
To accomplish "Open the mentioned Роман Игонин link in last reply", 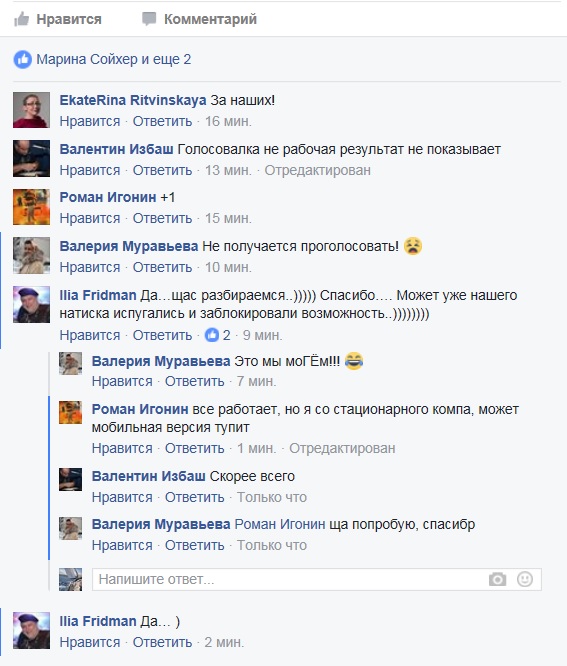I will [280, 525].
